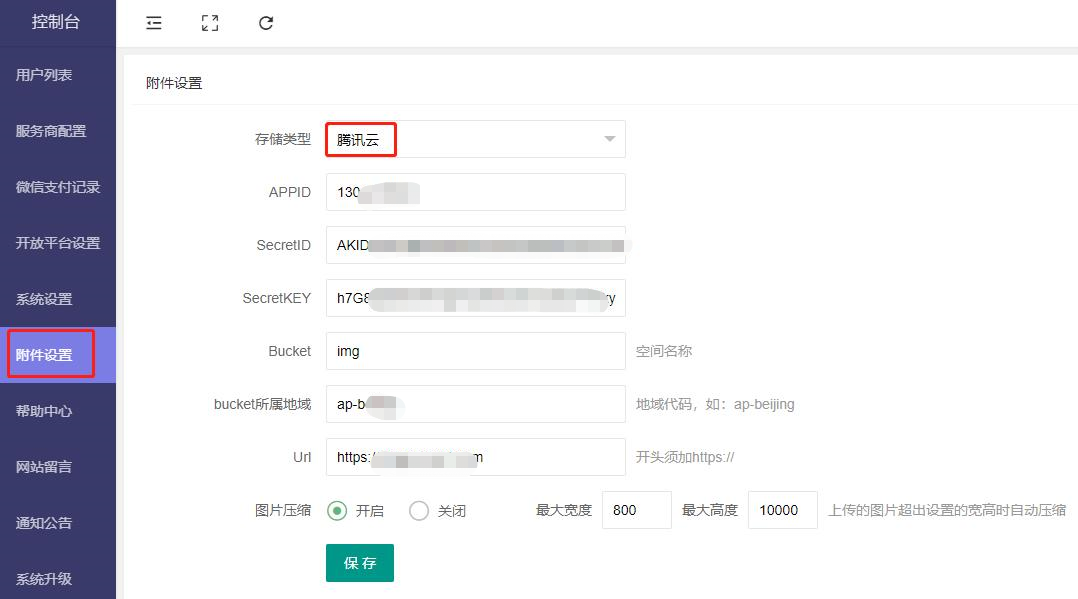Click the 最大高度 max height field
The image size is (1078, 599).
[782, 510]
